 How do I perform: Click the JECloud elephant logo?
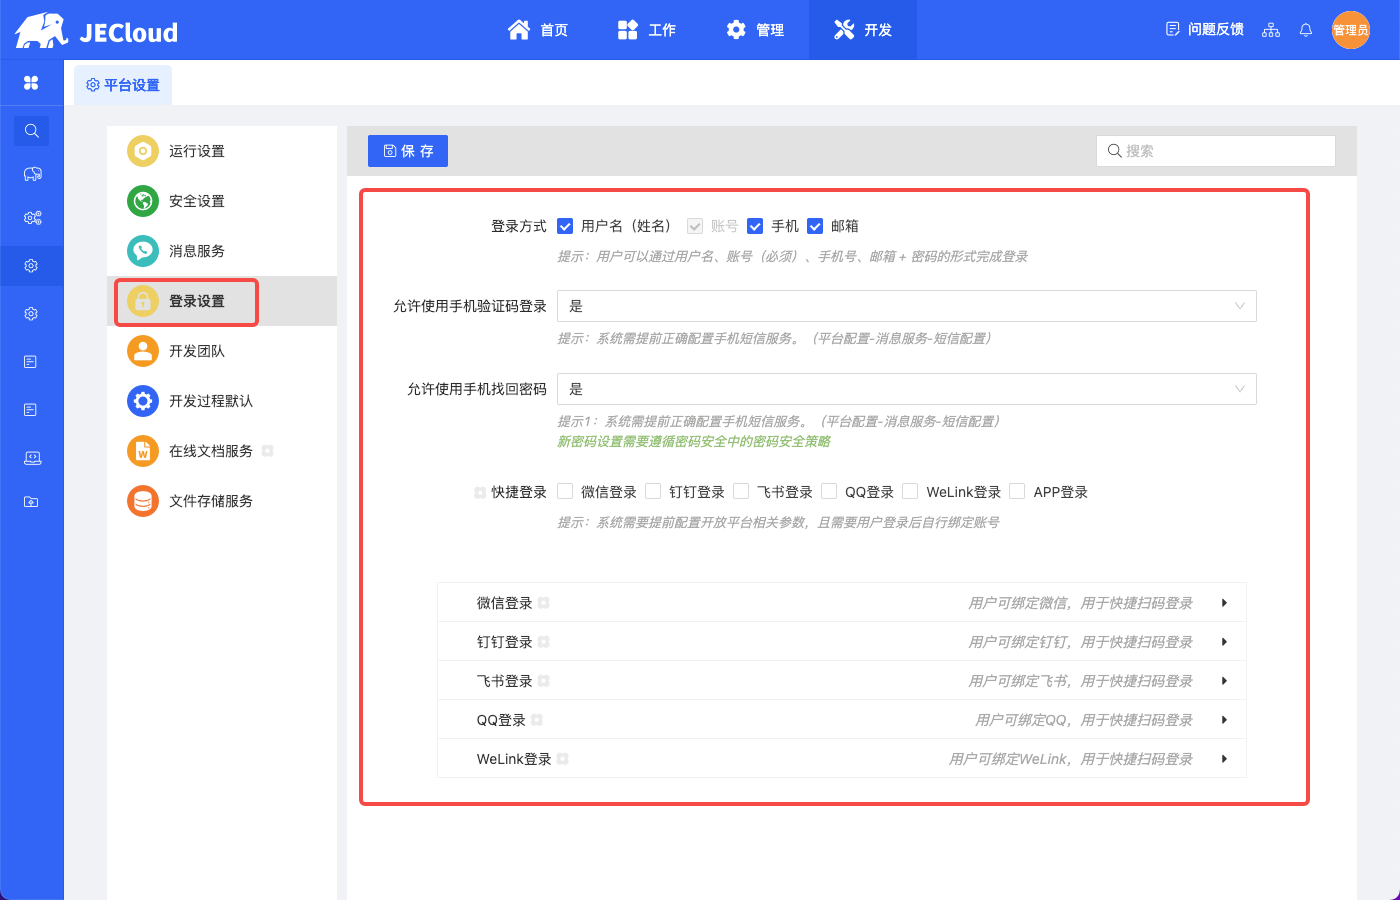[42, 31]
